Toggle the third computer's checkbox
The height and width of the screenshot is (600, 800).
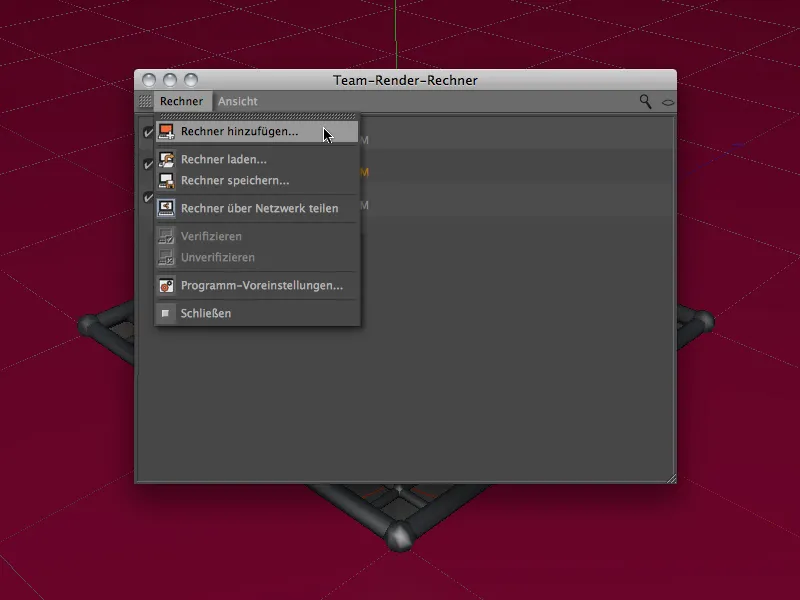pyautogui.click(x=148, y=197)
